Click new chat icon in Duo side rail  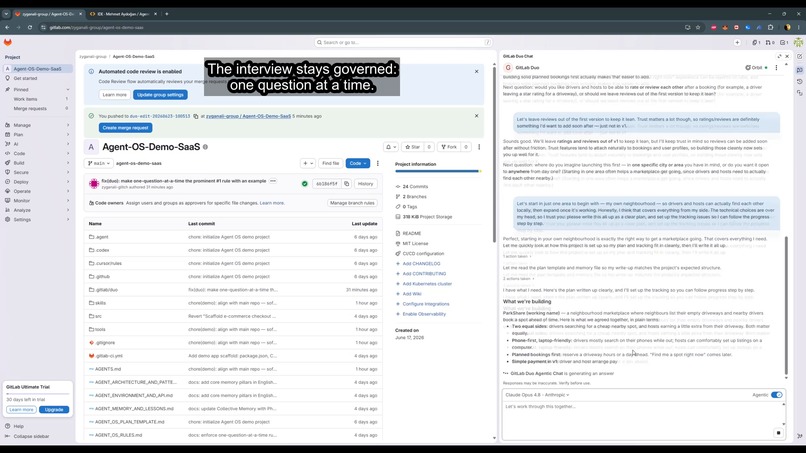[800, 57]
